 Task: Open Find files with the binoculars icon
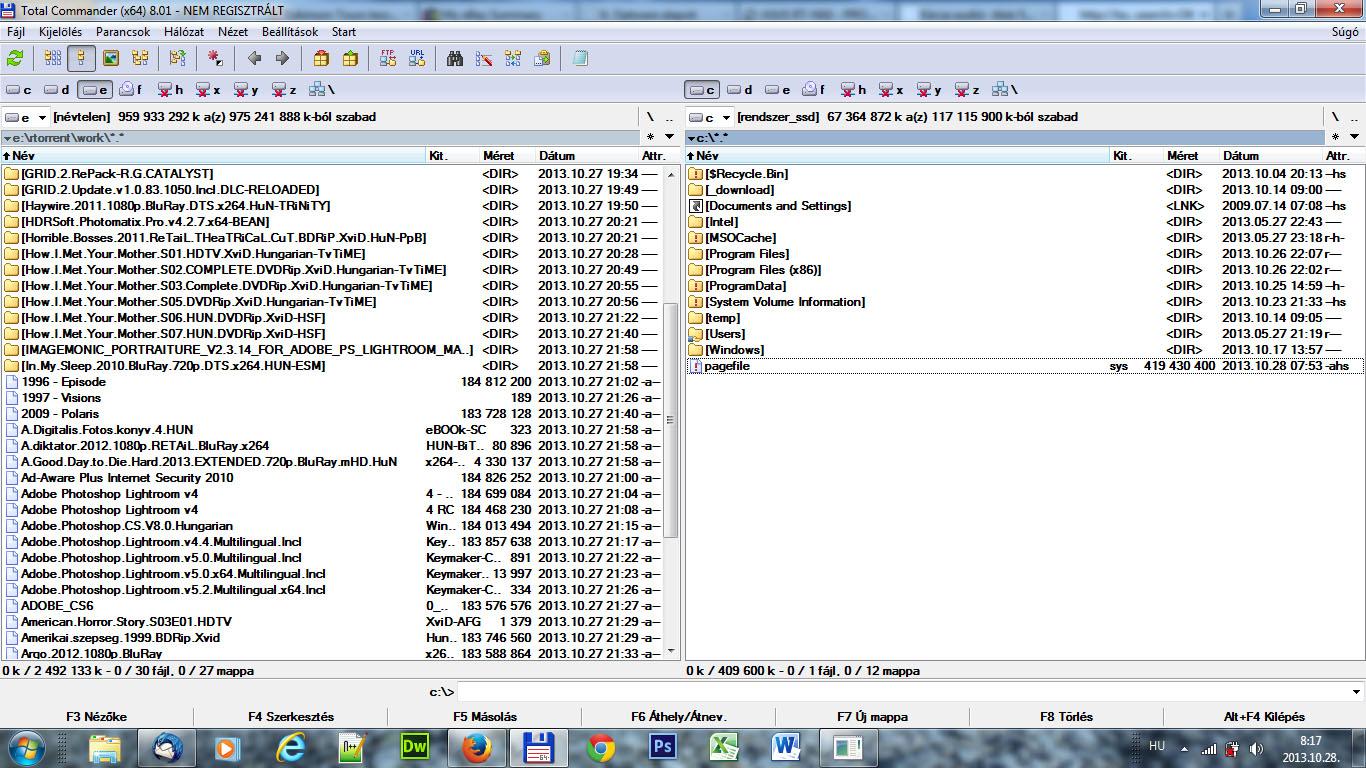pos(455,59)
